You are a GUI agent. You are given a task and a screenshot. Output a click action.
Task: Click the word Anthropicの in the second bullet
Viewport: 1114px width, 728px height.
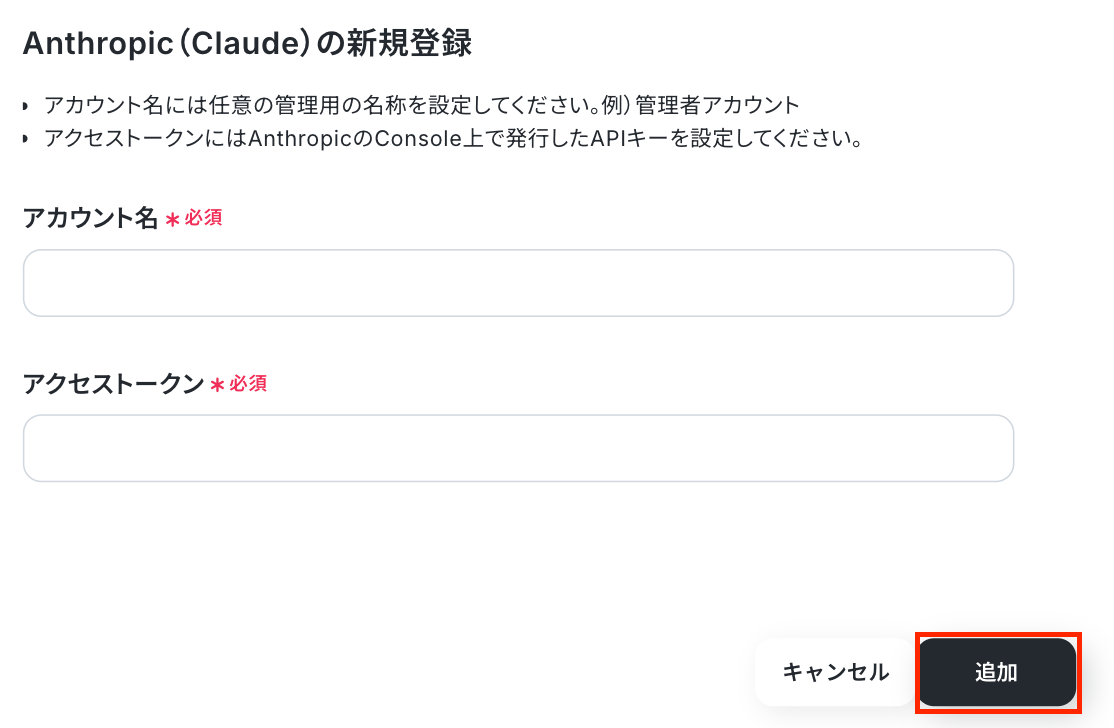coord(310,138)
